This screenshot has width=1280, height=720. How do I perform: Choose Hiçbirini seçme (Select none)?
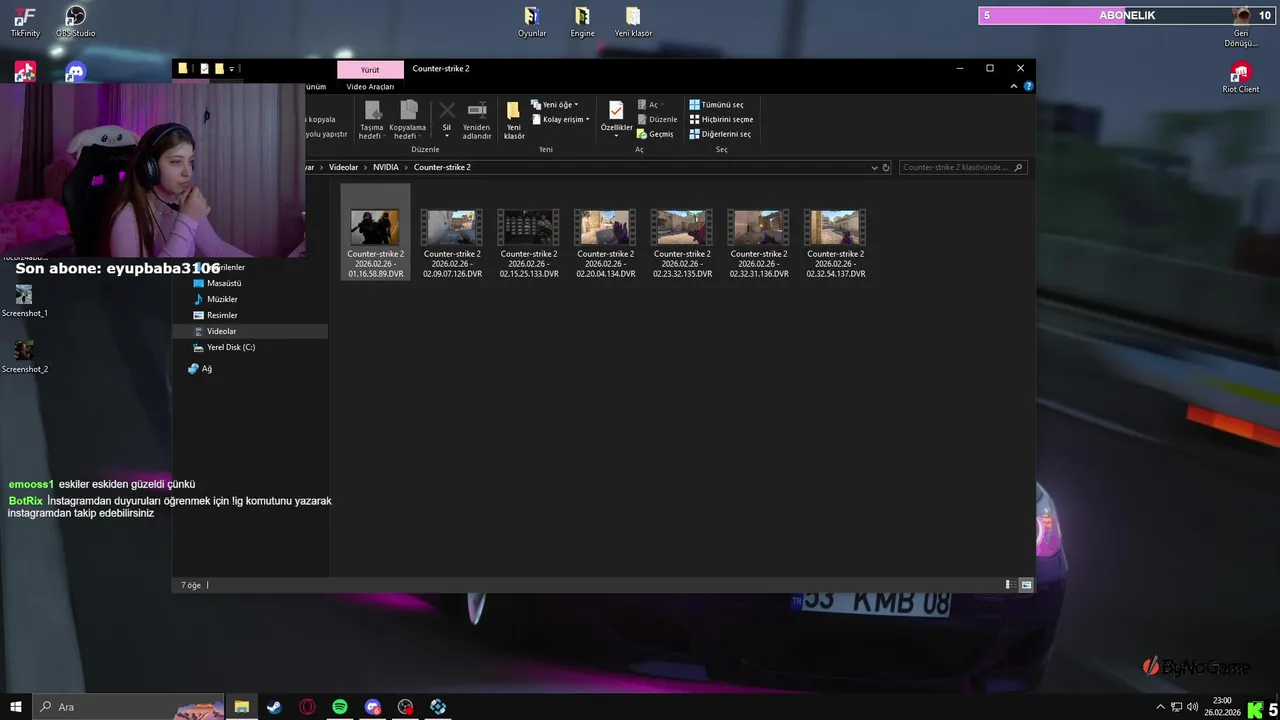coord(721,119)
